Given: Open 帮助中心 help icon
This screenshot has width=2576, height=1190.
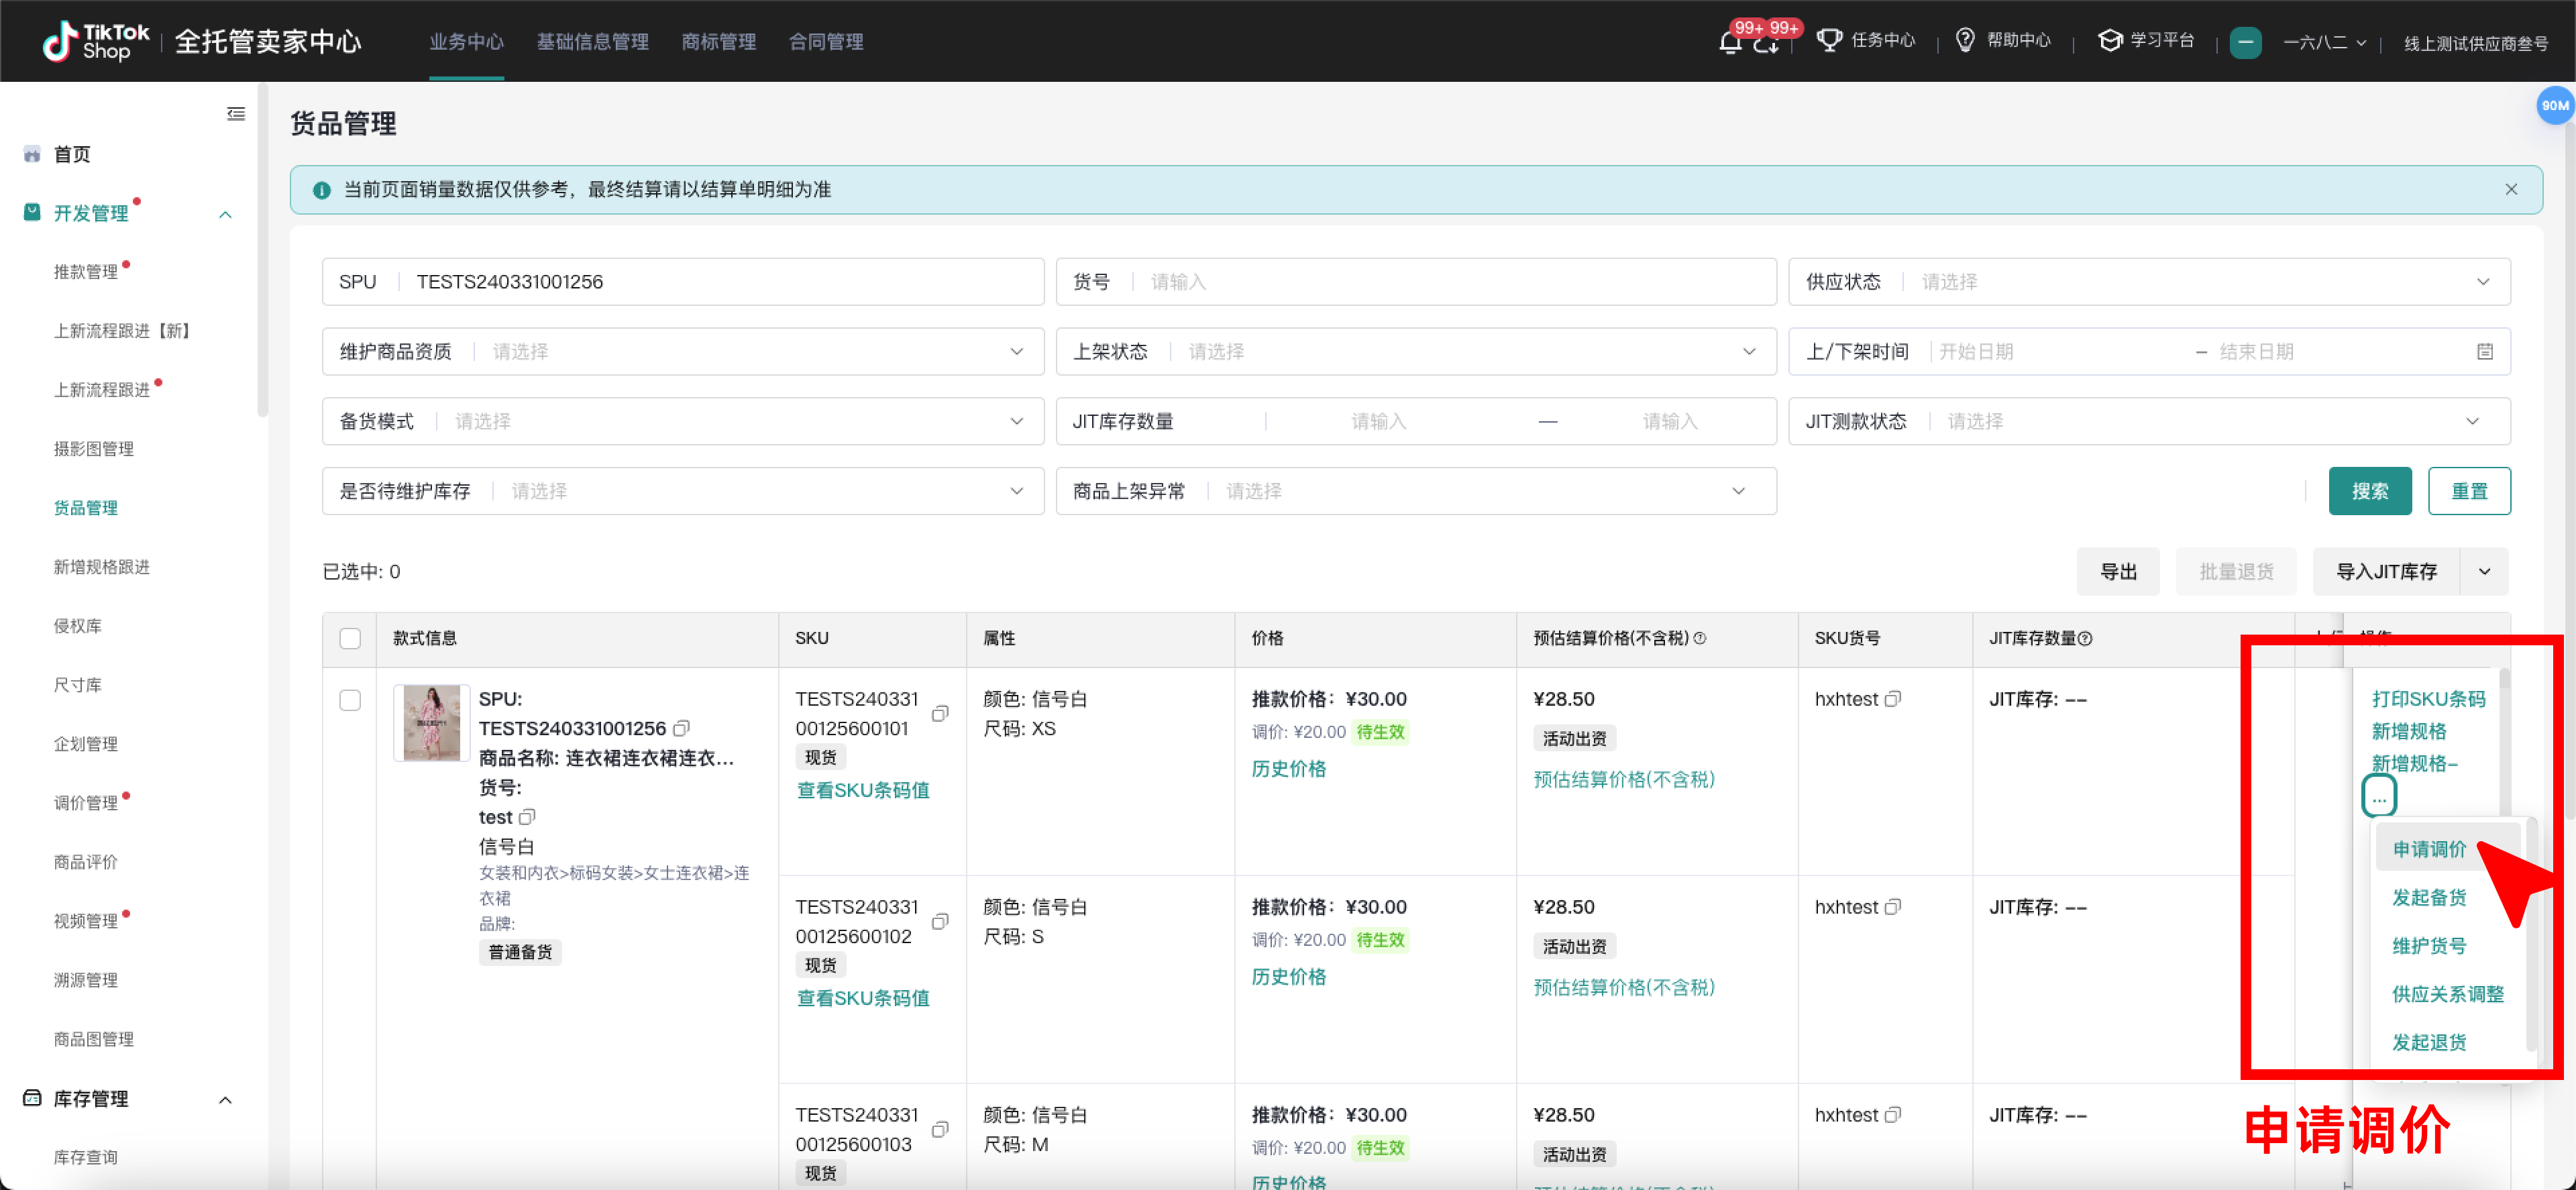Looking at the screenshot, I should [x=1965, y=40].
